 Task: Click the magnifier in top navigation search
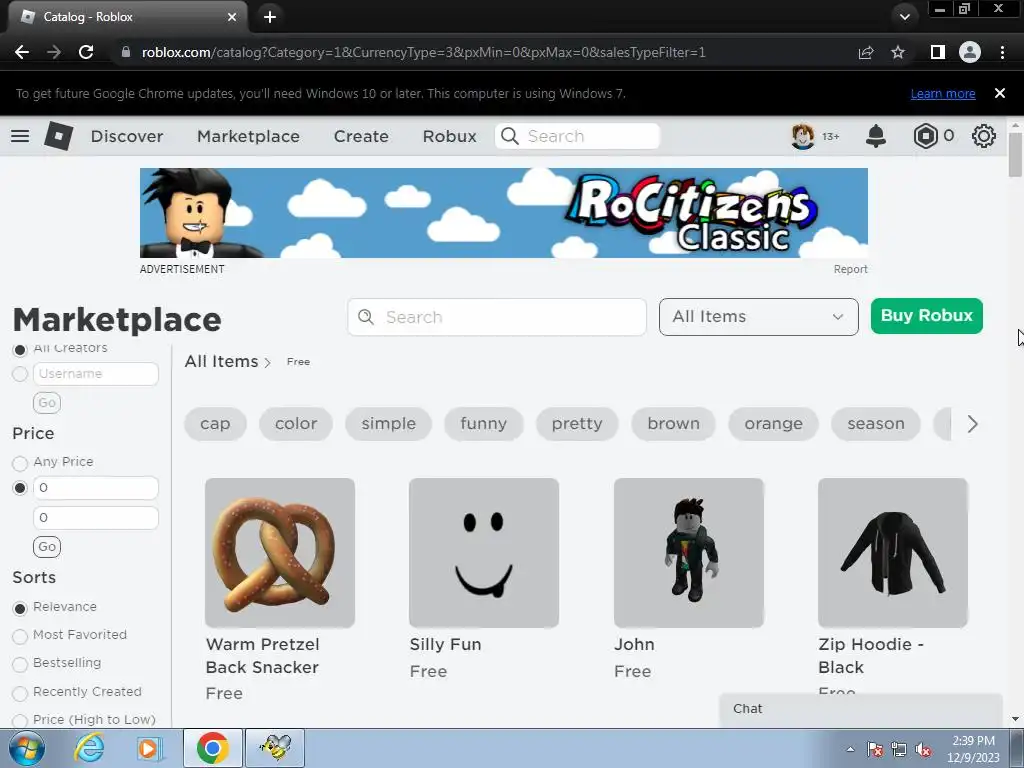point(509,136)
